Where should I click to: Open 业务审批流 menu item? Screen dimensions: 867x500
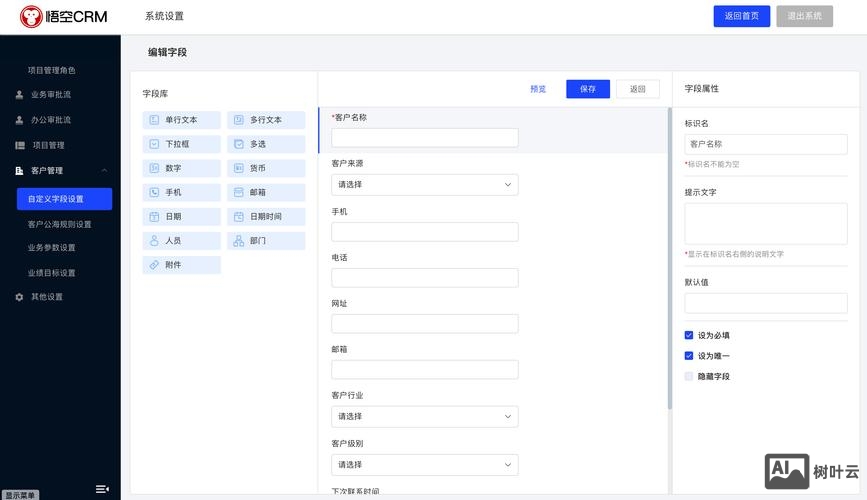coord(51,95)
